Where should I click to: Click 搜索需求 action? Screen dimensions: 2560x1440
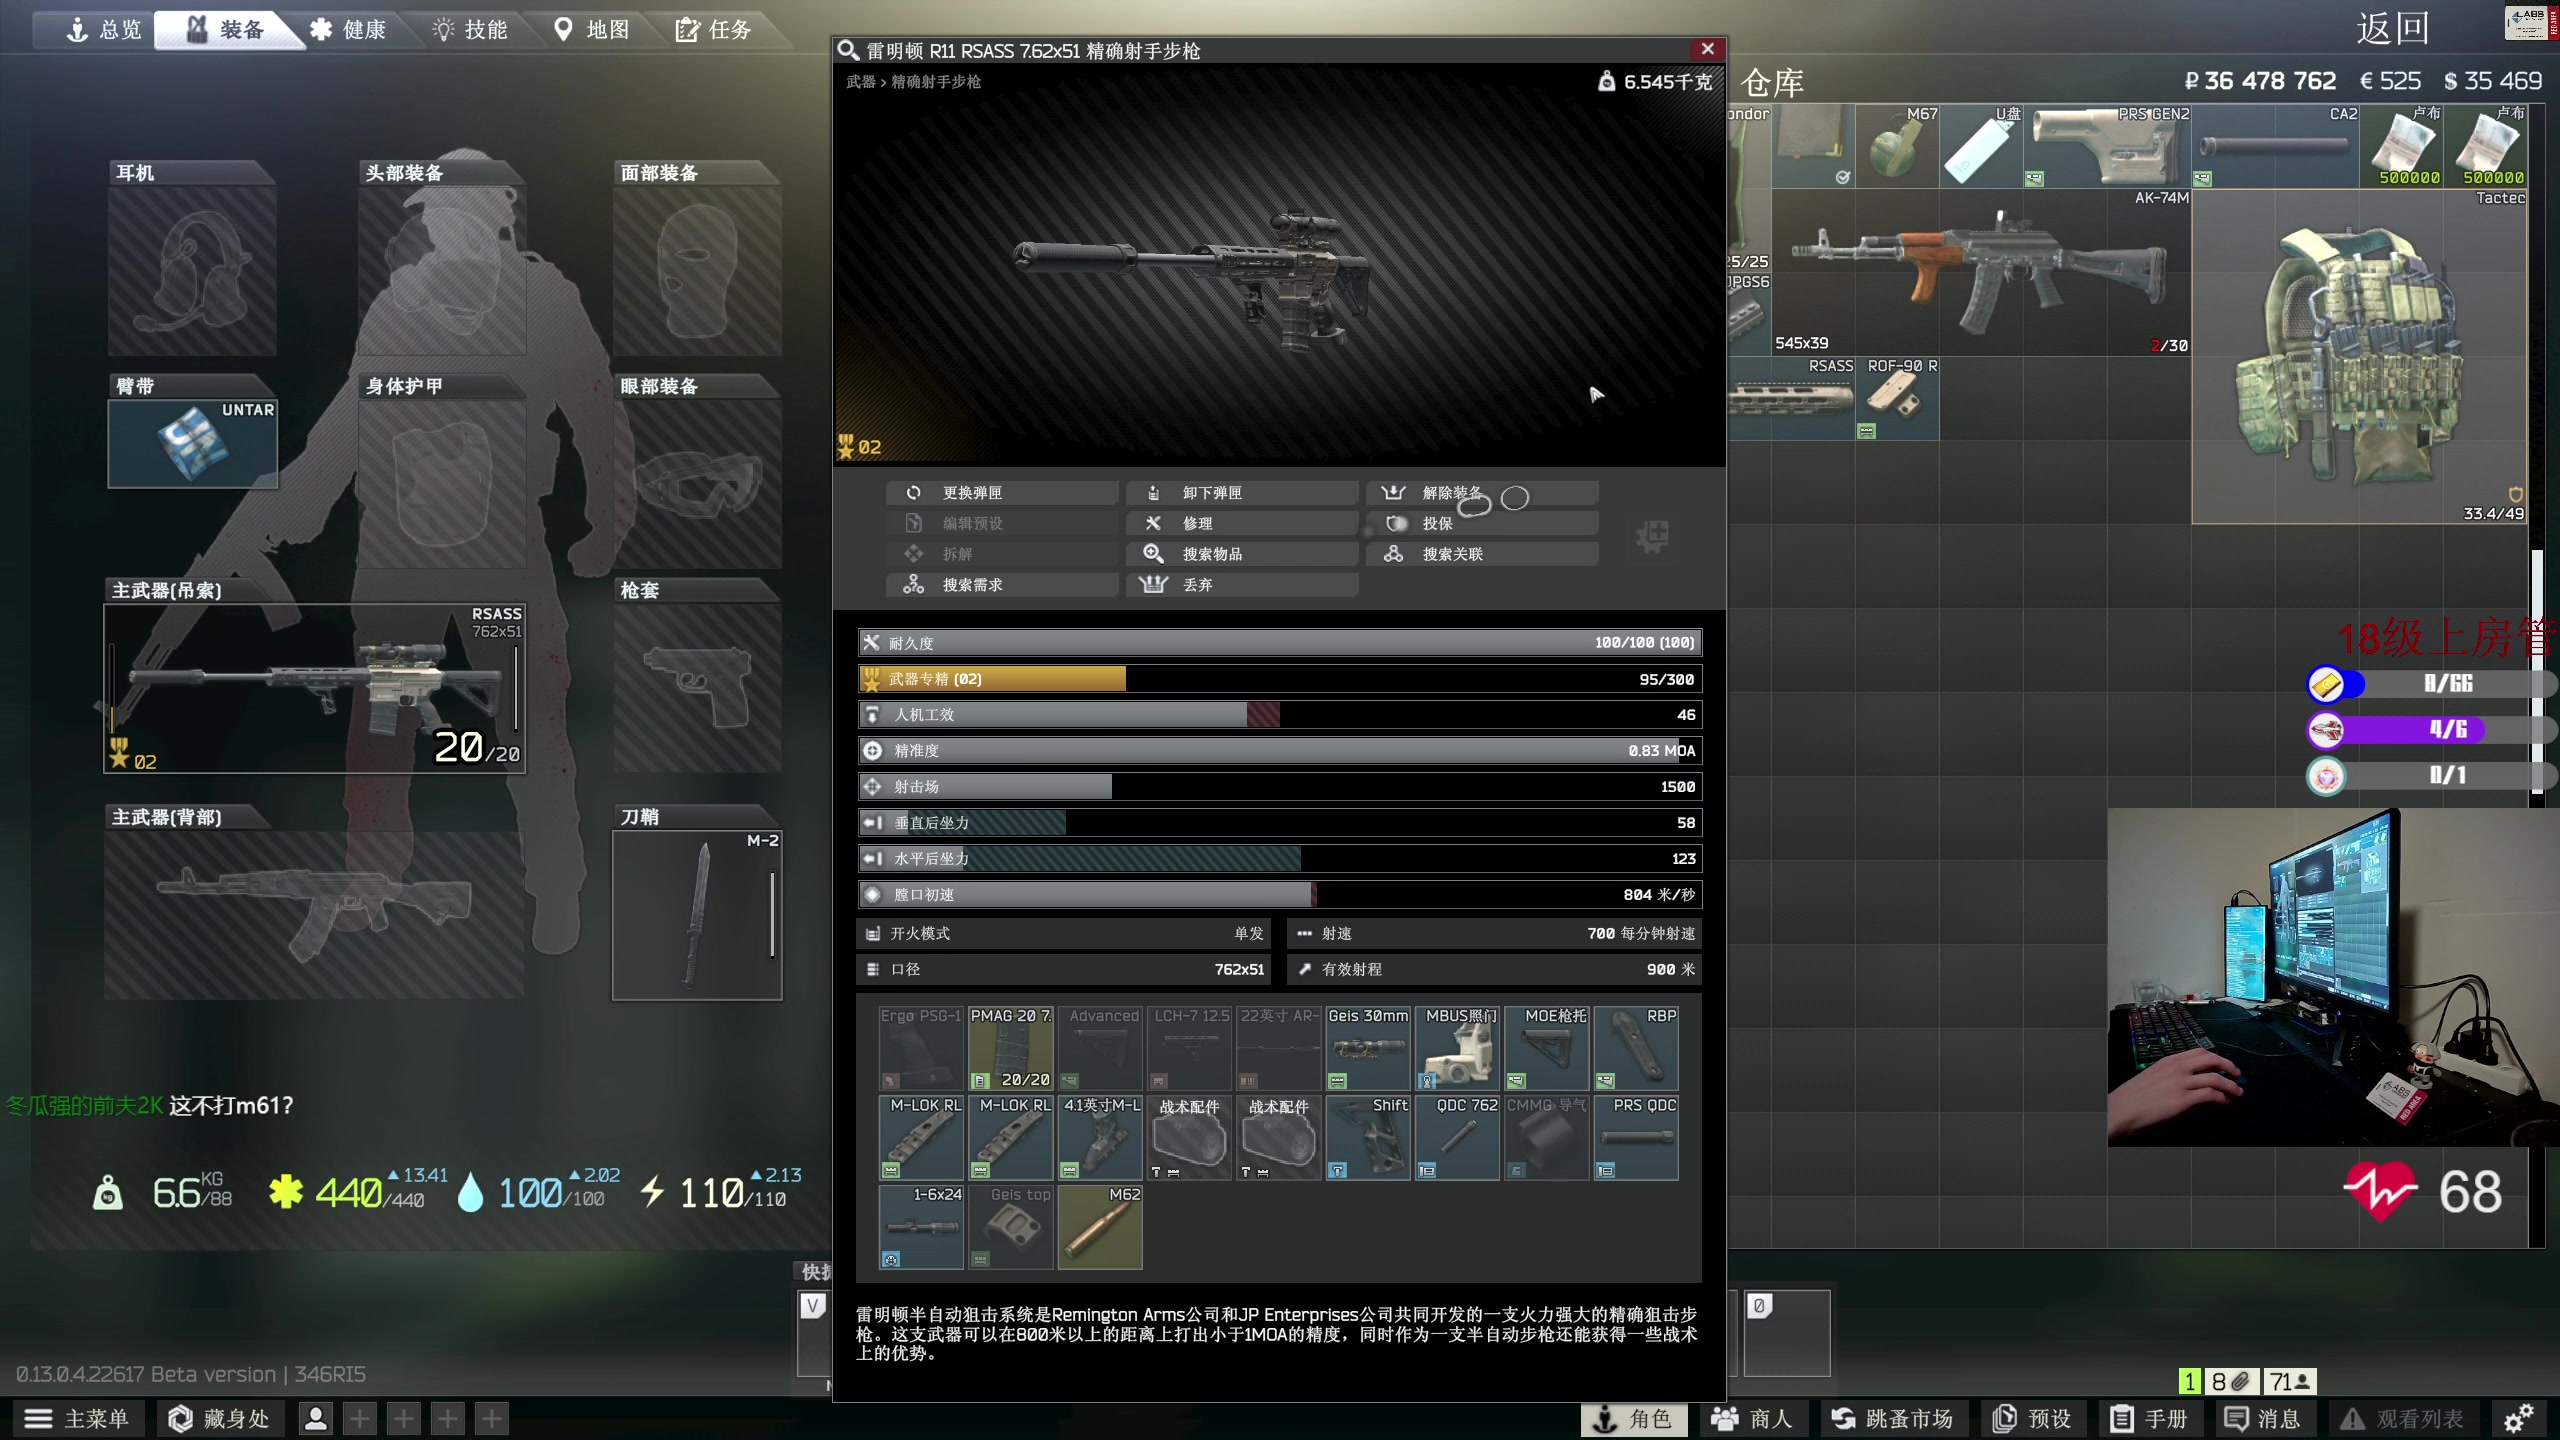pyautogui.click(x=1002, y=585)
